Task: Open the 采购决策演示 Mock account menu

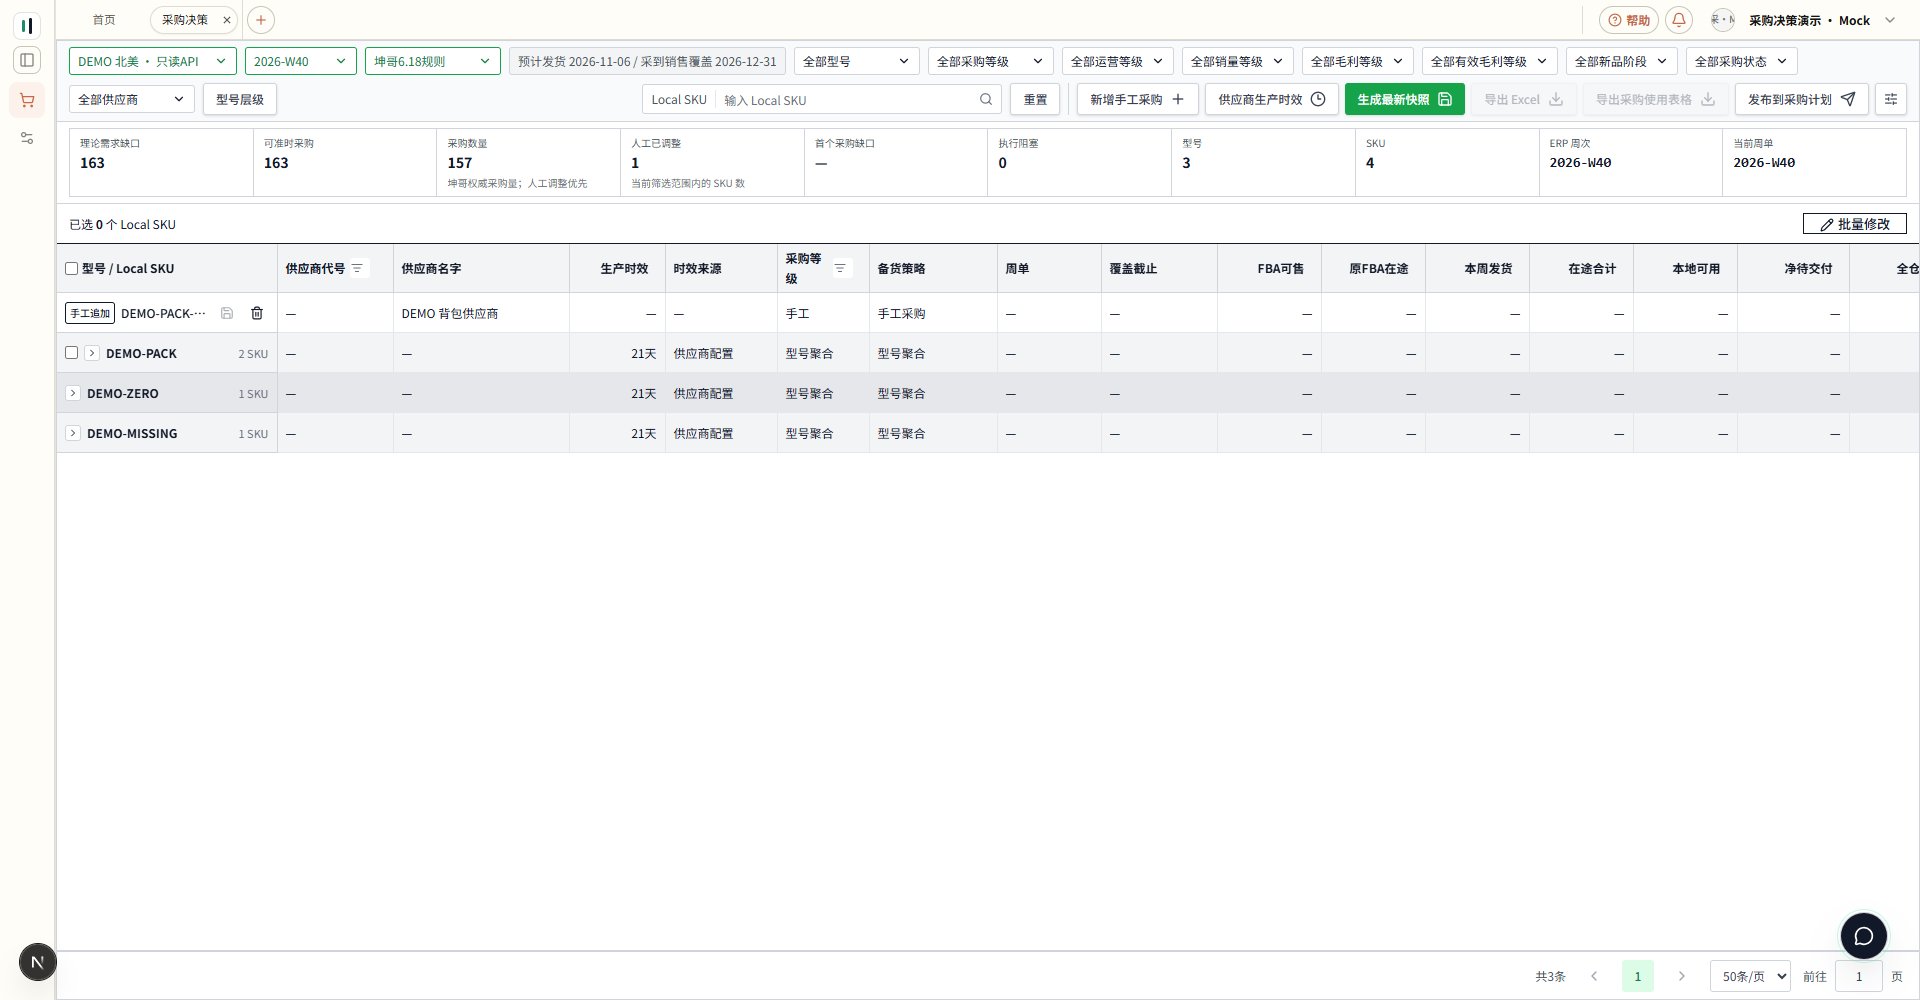Action: pyautogui.click(x=1806, y=20)
